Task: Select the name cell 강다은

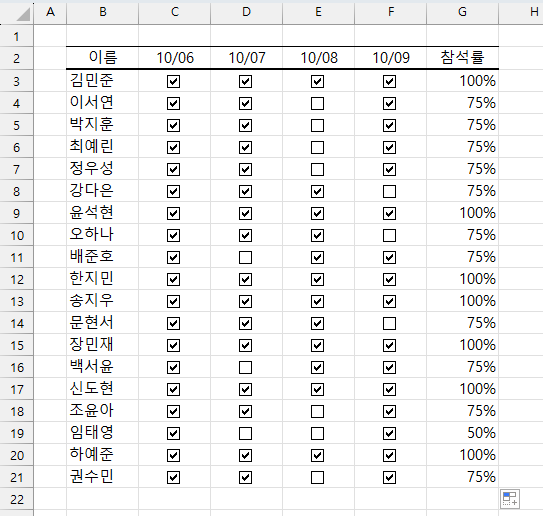Action: tap(103, 191)
